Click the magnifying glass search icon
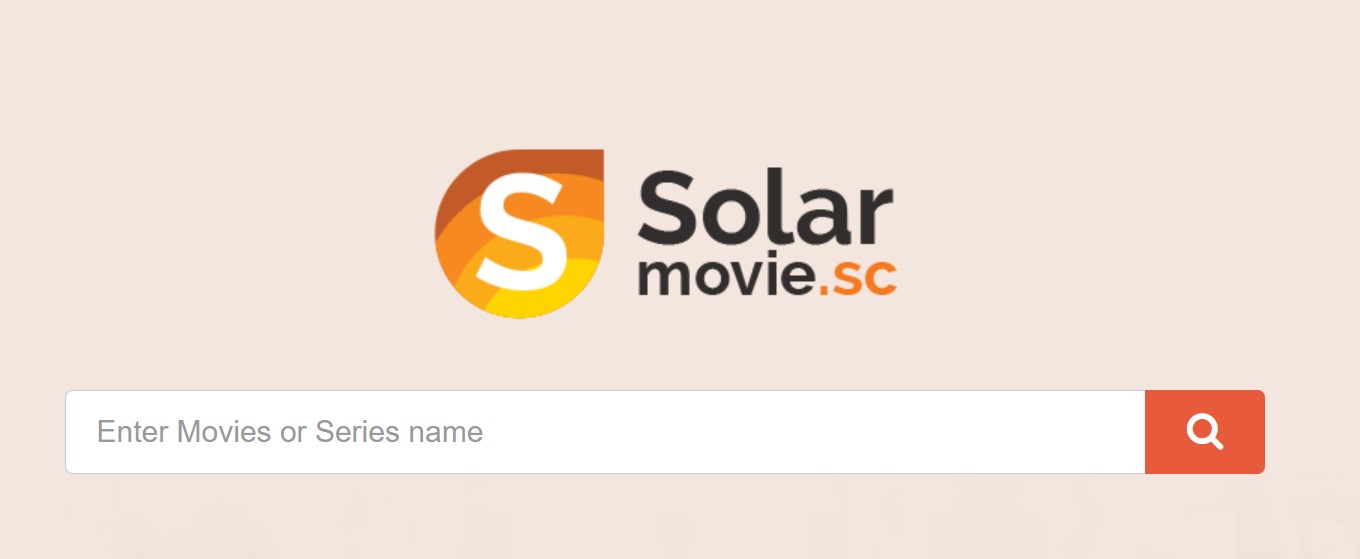 1205,432
